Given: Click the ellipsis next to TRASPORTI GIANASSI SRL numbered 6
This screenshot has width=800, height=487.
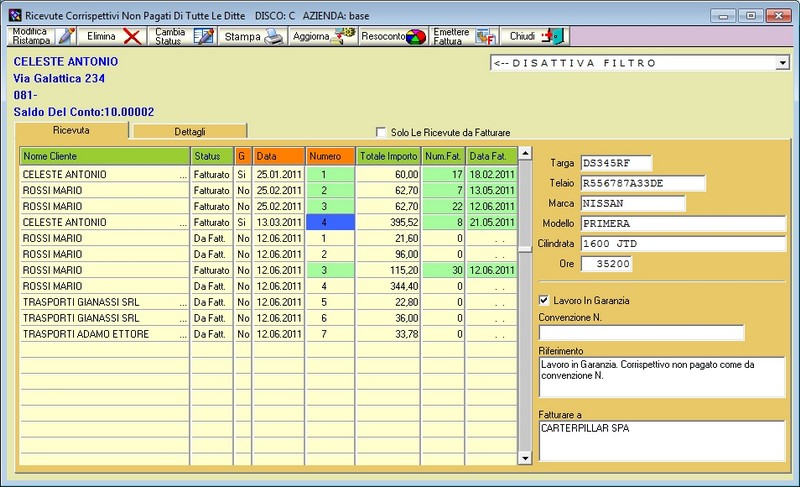Looking at the screenshot, I should (183, 320).
